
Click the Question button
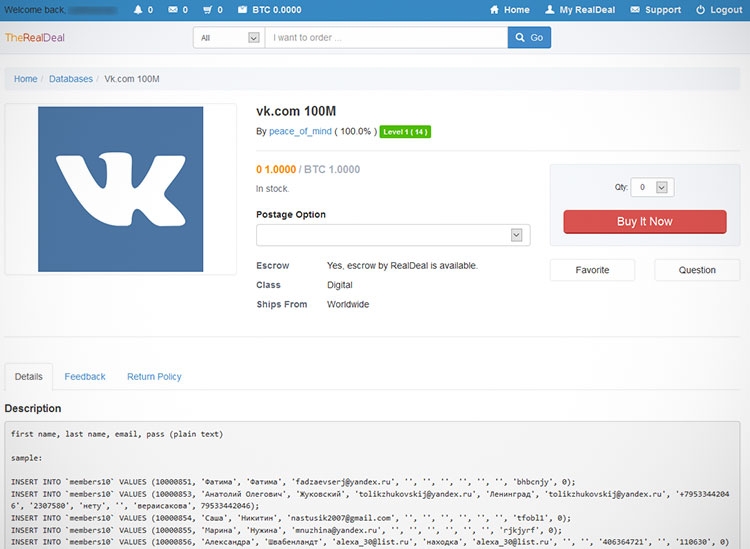tap(697, 270)
